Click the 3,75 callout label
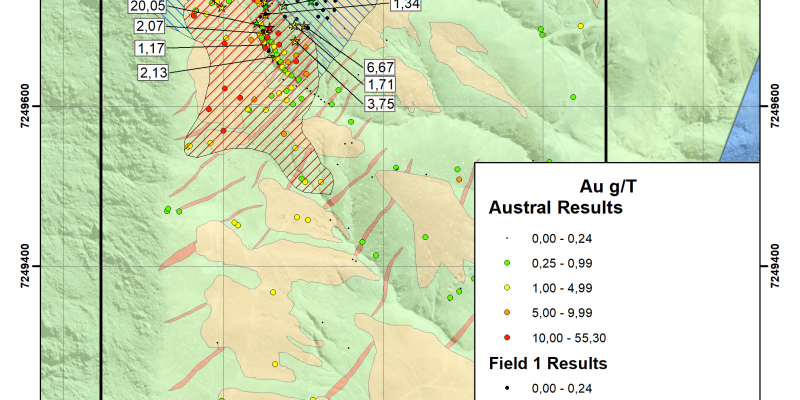Screen dimensions: 800x400 pos(378,103)
